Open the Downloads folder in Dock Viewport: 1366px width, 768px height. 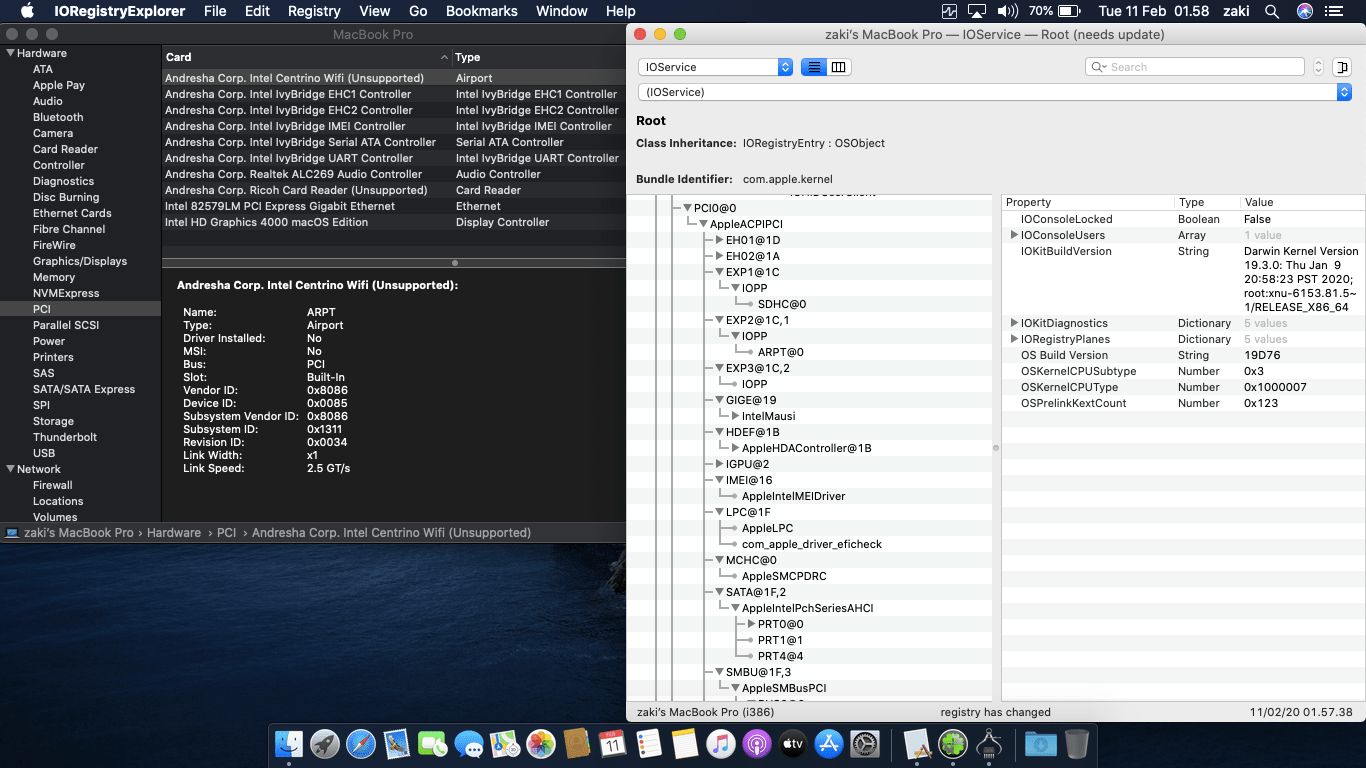[x=1041, y=743]
